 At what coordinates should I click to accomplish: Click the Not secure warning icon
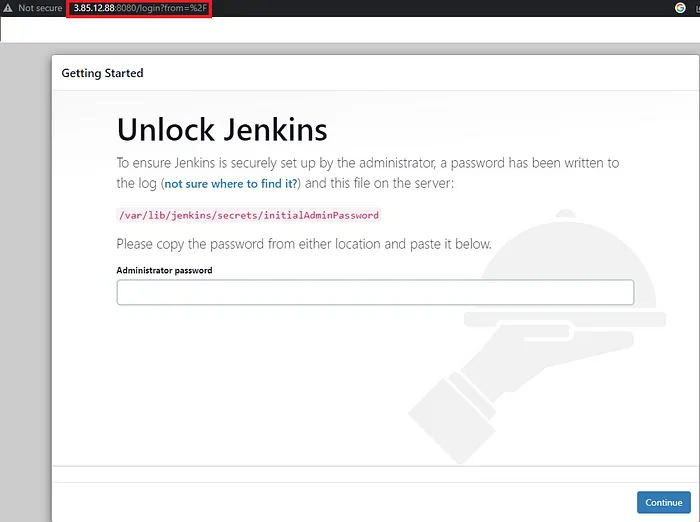click(8, 8)
